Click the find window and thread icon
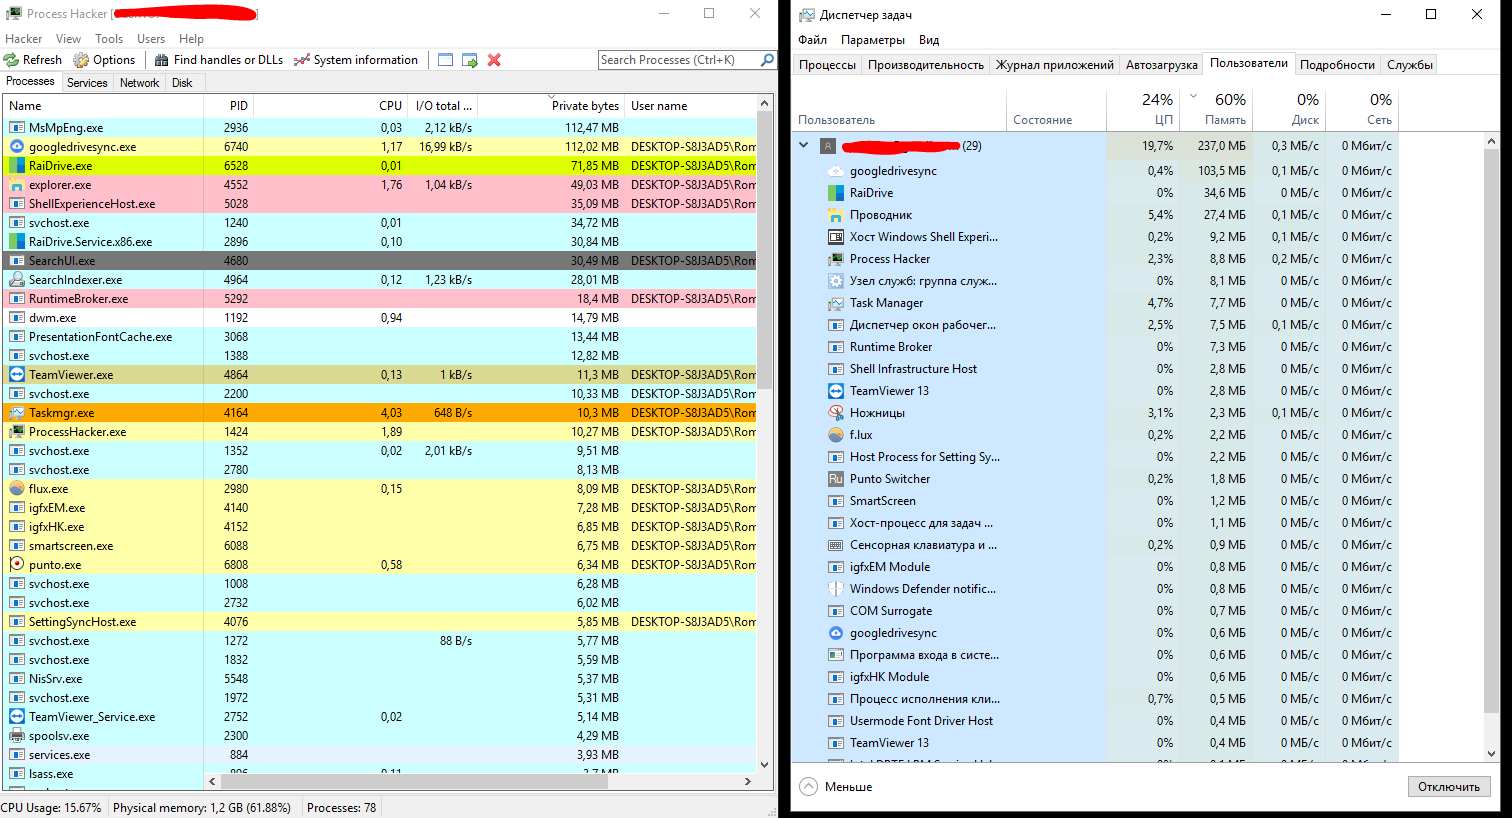This screenshot has width=1512, height=818. pos(470,60)
